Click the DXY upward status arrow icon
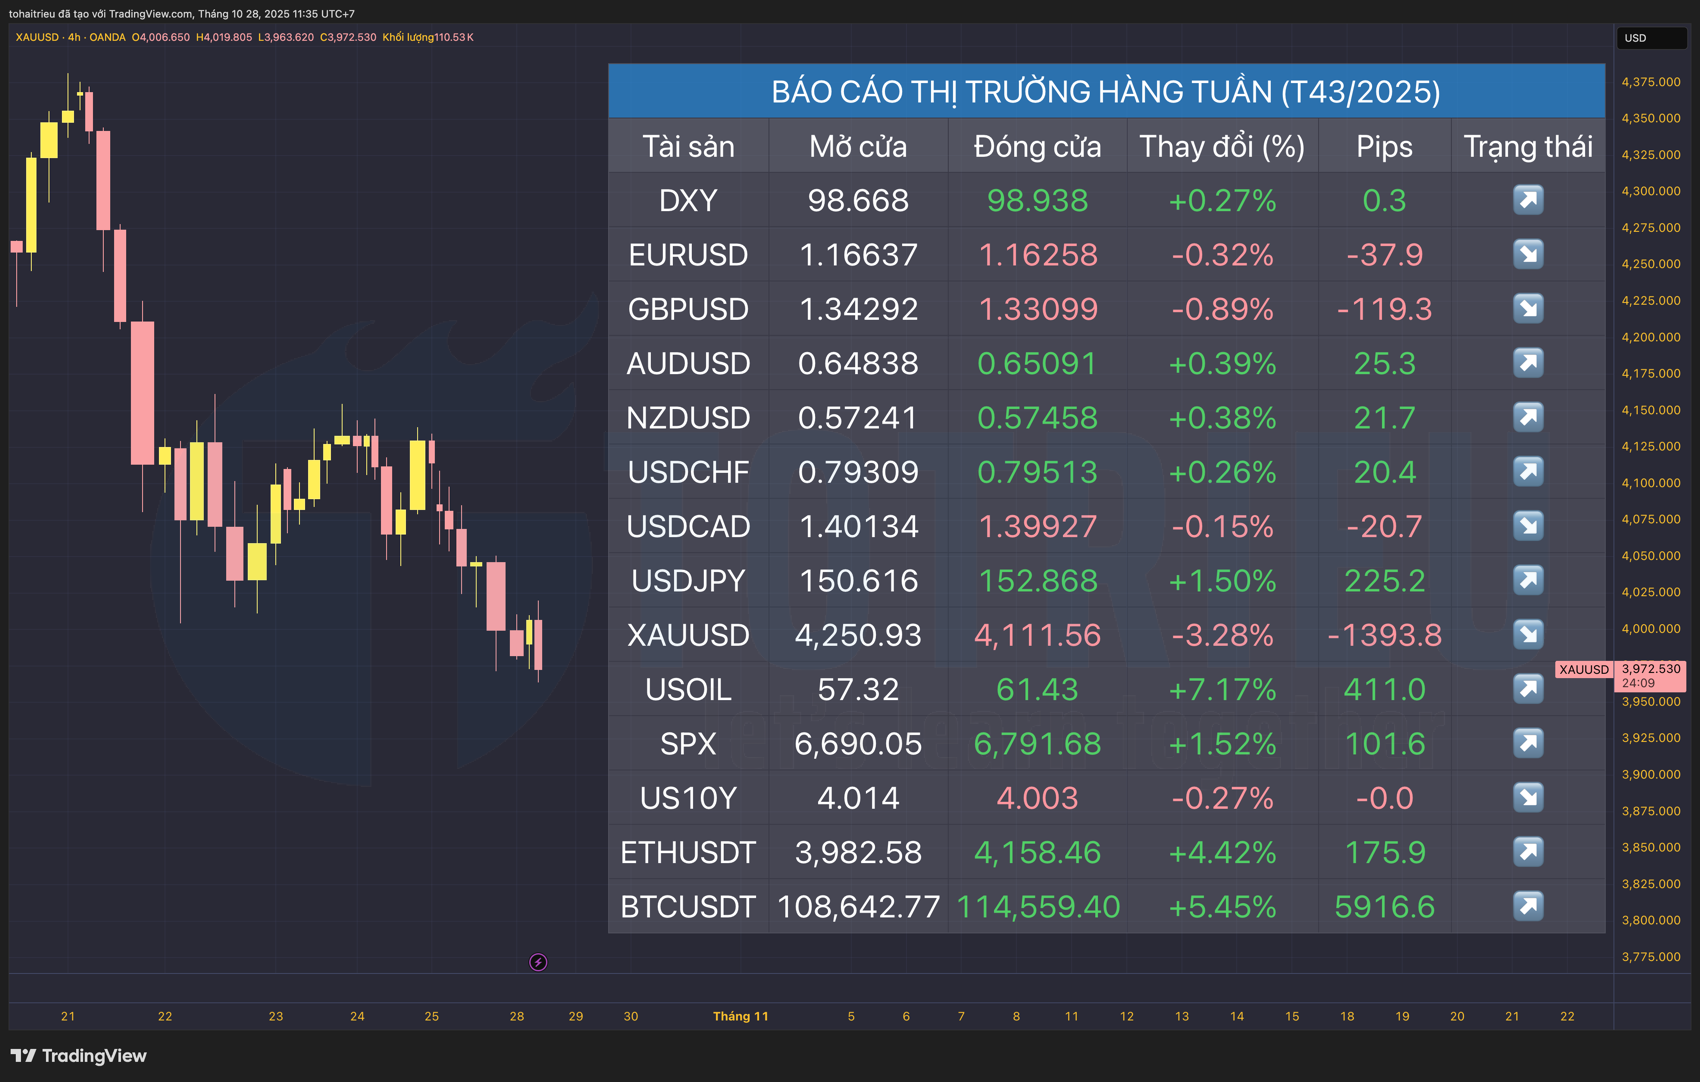This screenshot has width=1700, height=1082. coord(1528,200)
